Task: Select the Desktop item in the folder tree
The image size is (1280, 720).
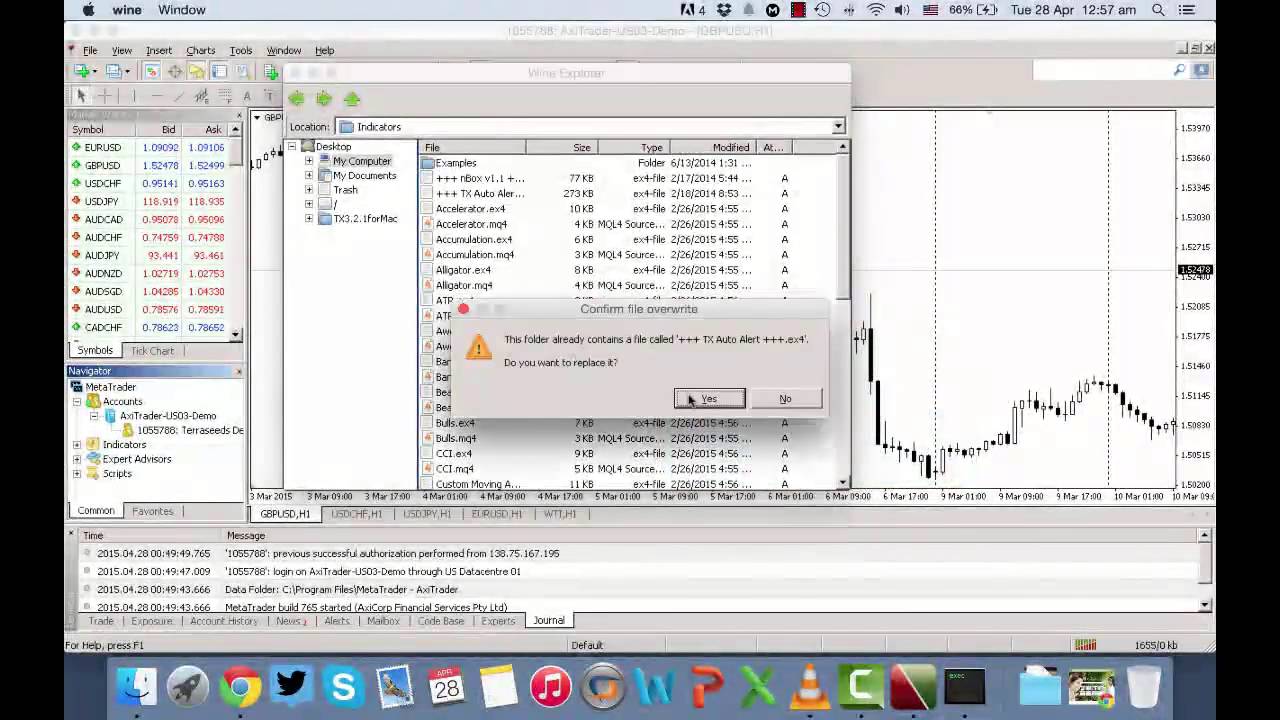Action: (x=333, y=147)
